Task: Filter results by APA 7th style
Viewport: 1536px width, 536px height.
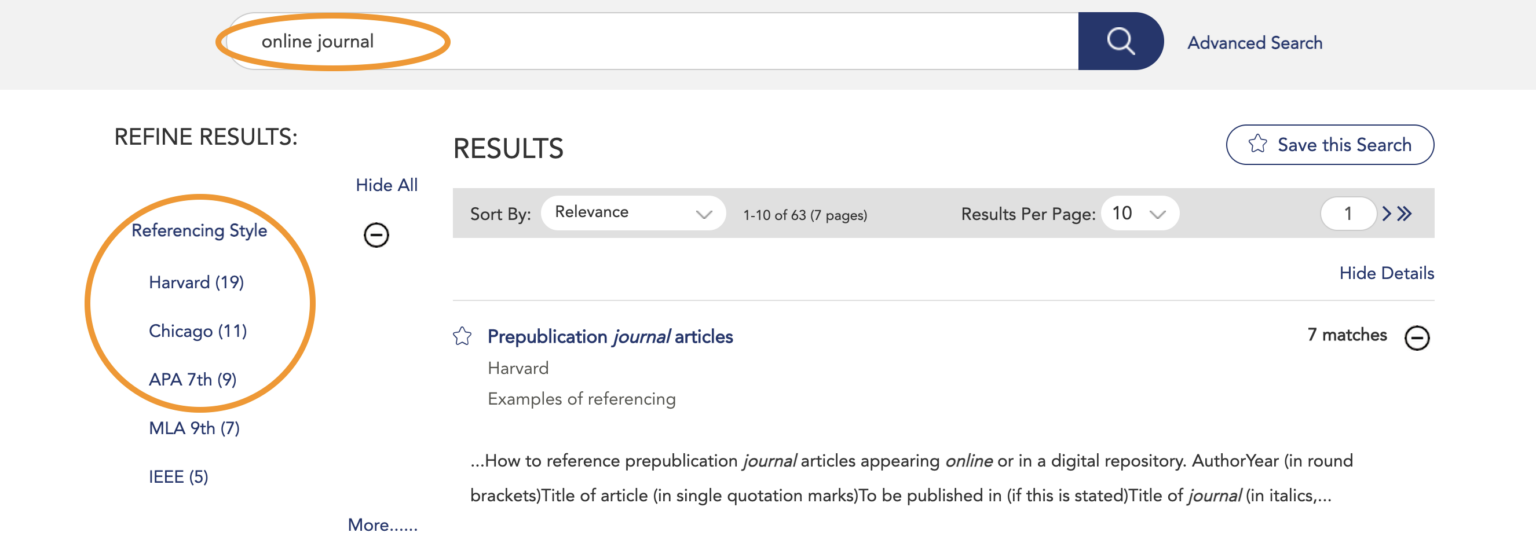Action: [192, 379]
